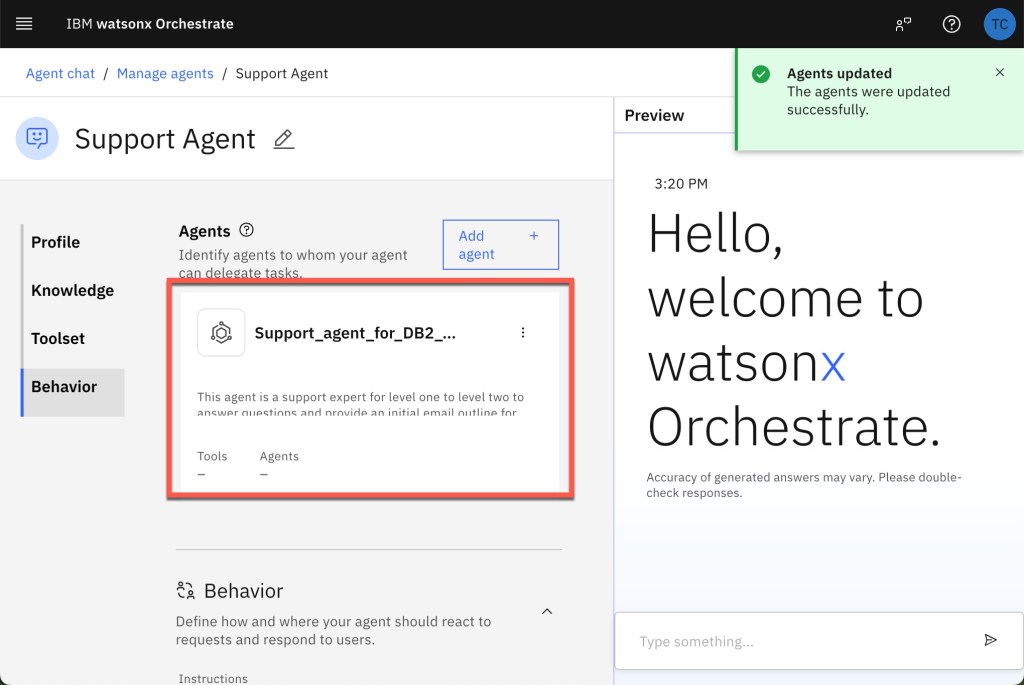Screen dimensions: 1024x685
Task: Select the Behavior side tab
Action: 64,387
